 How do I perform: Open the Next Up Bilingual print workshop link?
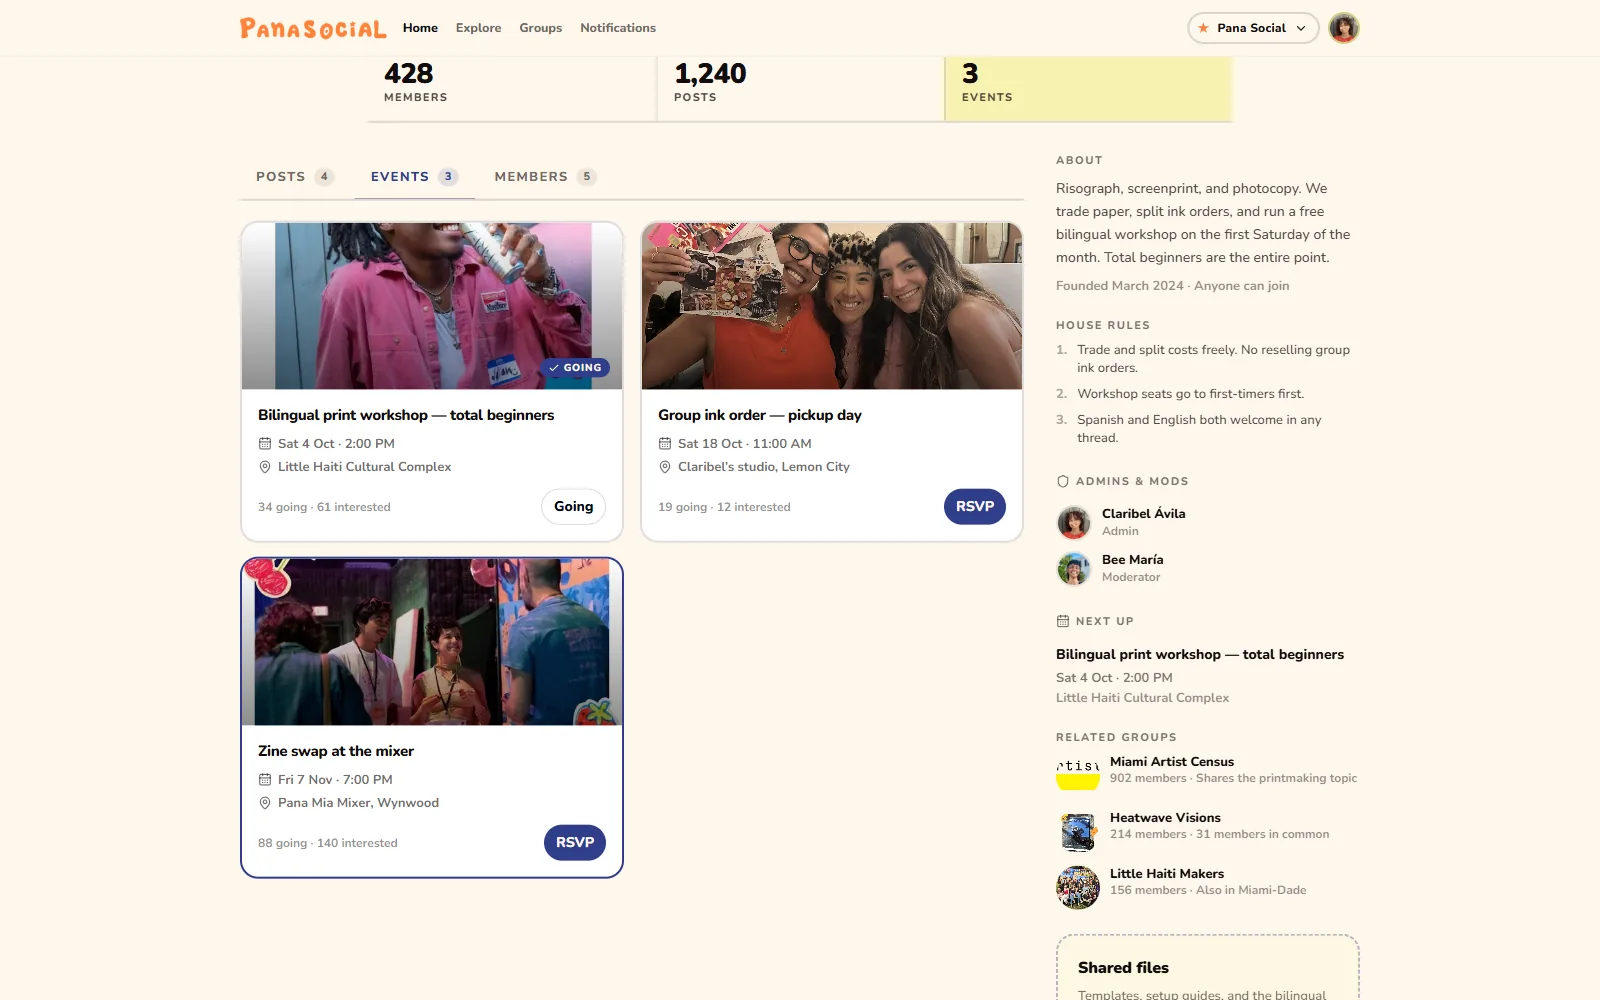point(1200,655)
